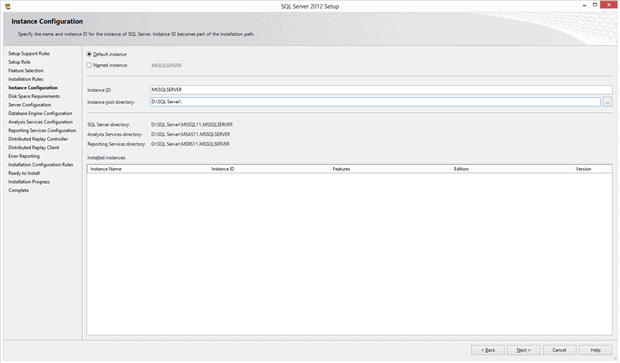Select Instance Configuration step in sidebar
Image resolution: width=620 pixels, height=363 pixels.
33,88
